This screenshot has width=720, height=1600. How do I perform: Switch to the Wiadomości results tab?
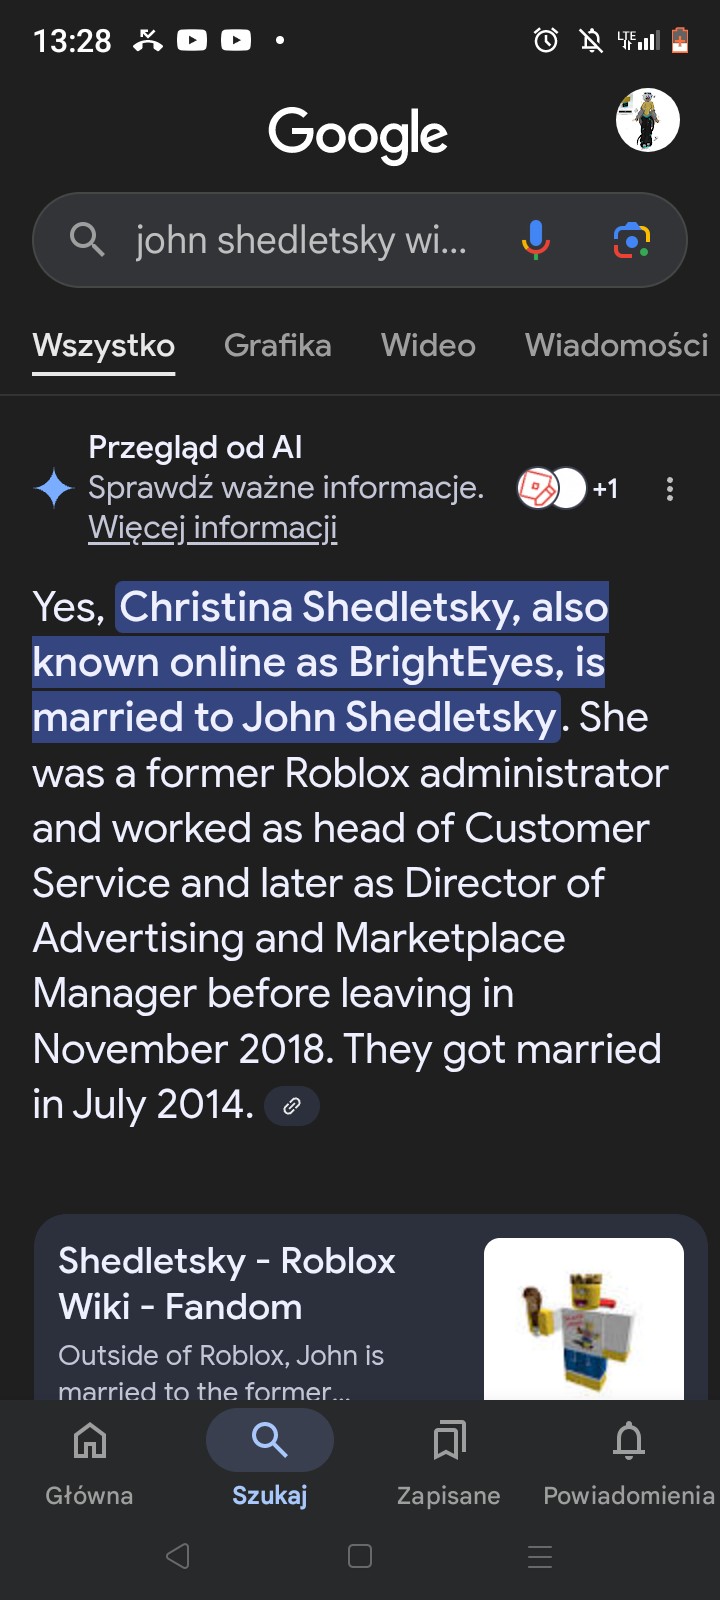pos(616,345)
